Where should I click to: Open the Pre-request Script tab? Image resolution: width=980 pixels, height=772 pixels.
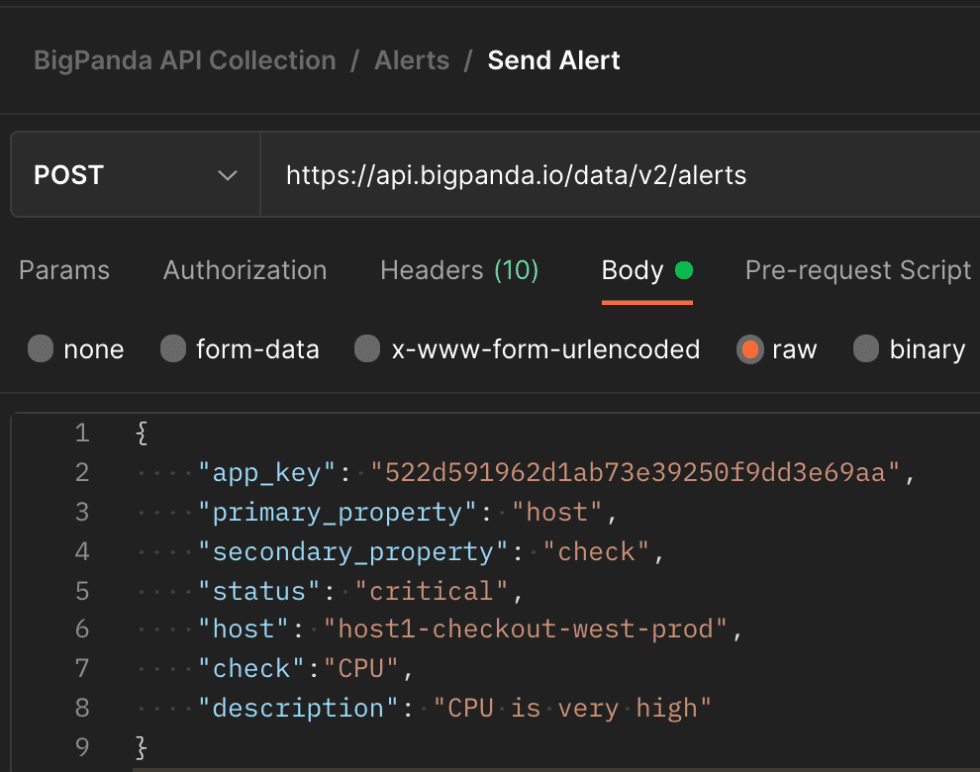coord(857,270)
